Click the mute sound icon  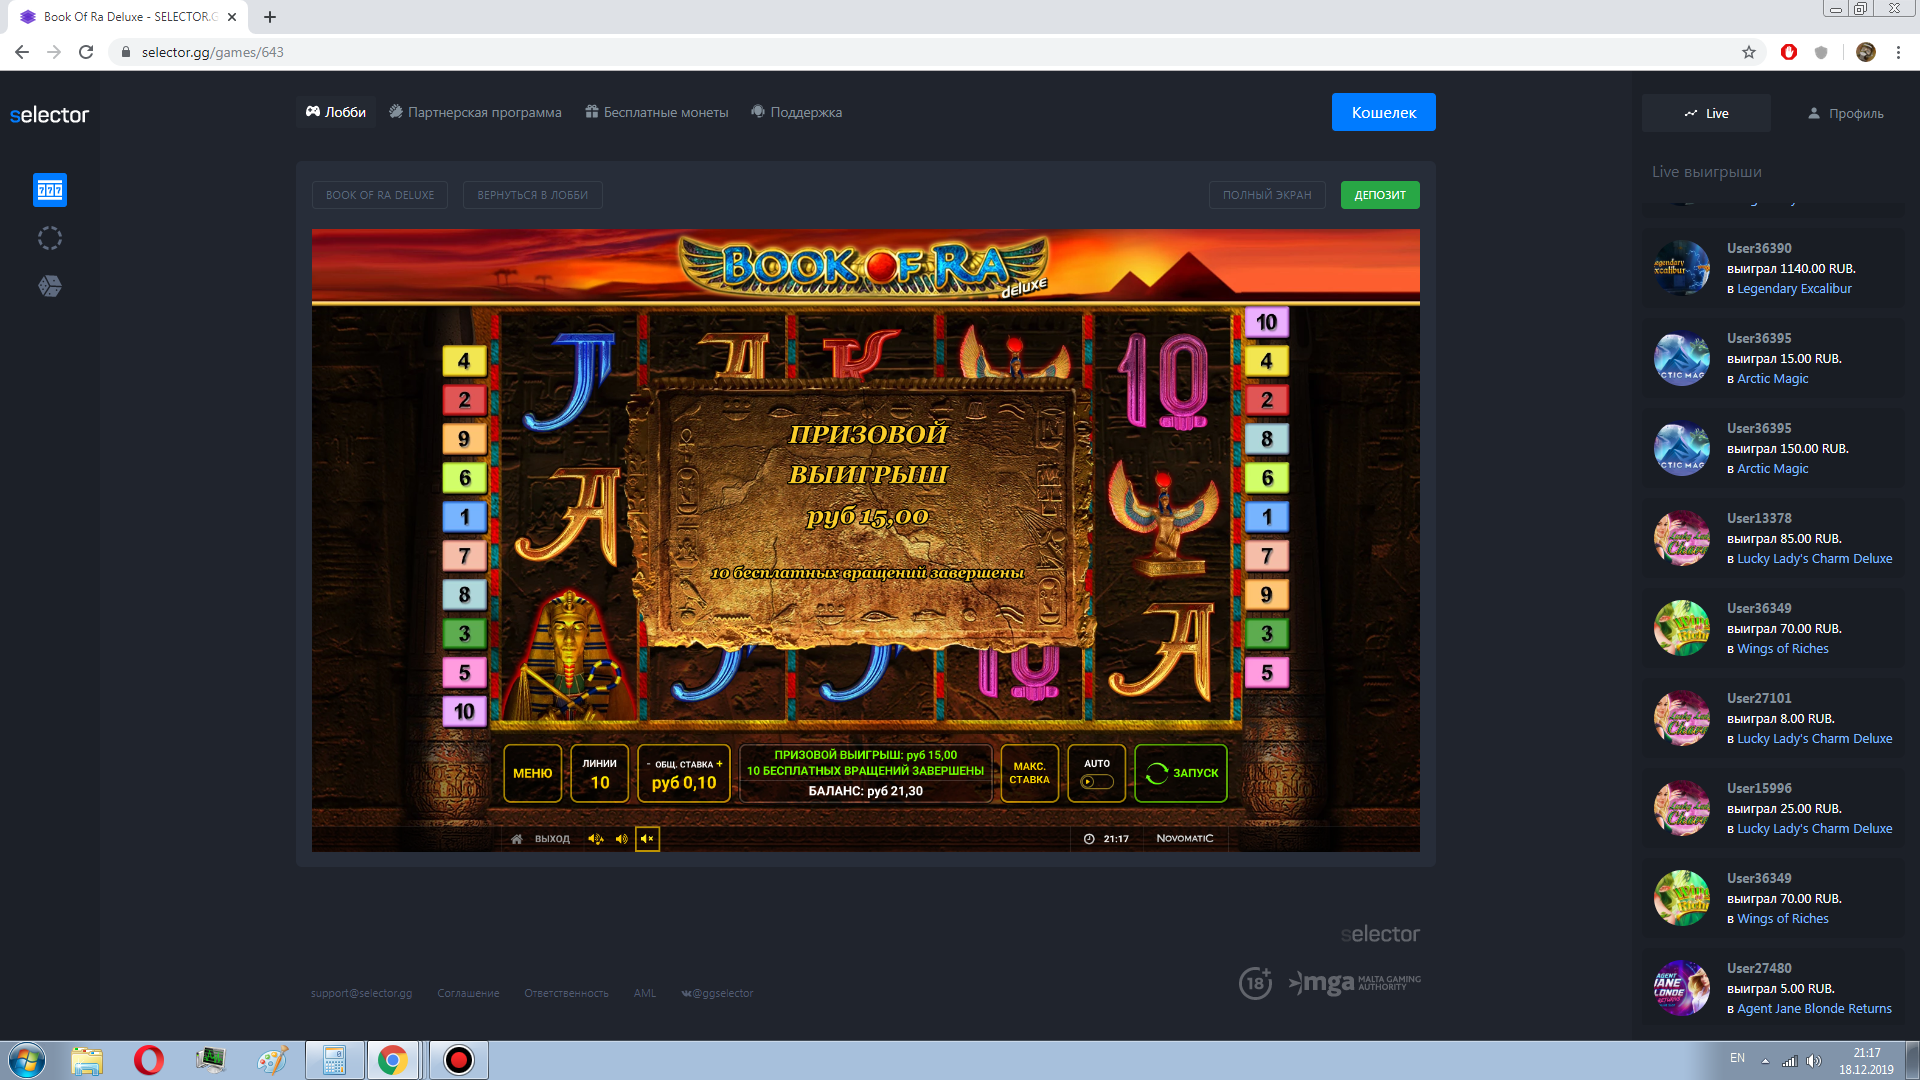647,839
